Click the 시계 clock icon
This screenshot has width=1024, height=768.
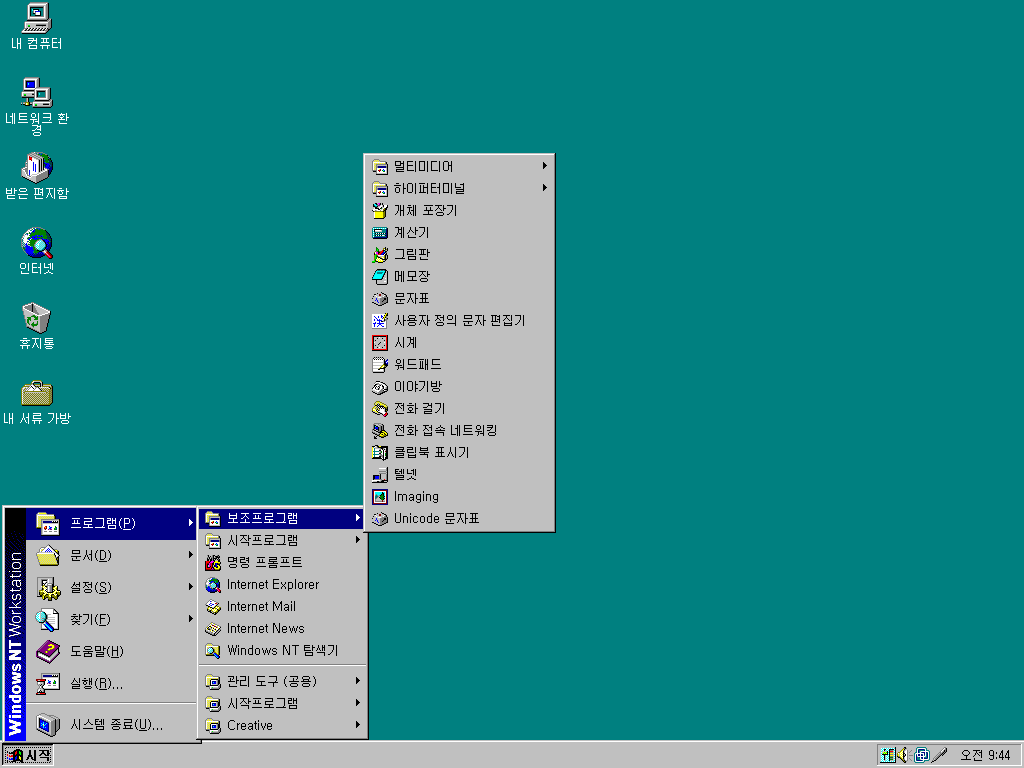click(x=379, y=342)
